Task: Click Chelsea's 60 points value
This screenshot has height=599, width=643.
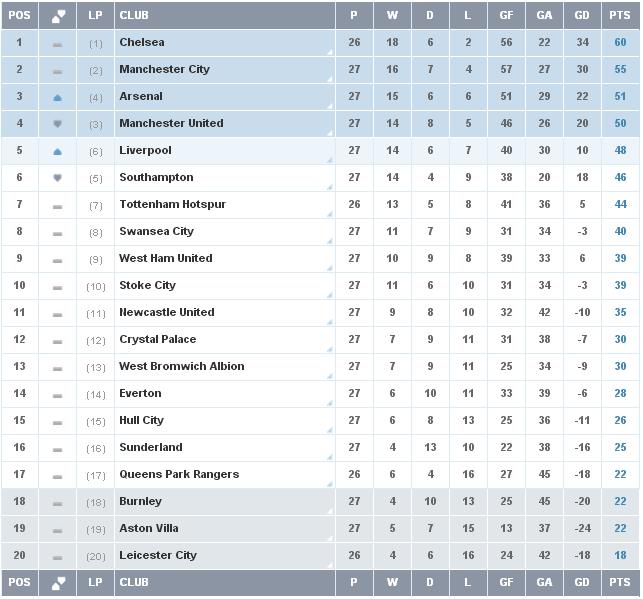Action: tap(620, 42)
